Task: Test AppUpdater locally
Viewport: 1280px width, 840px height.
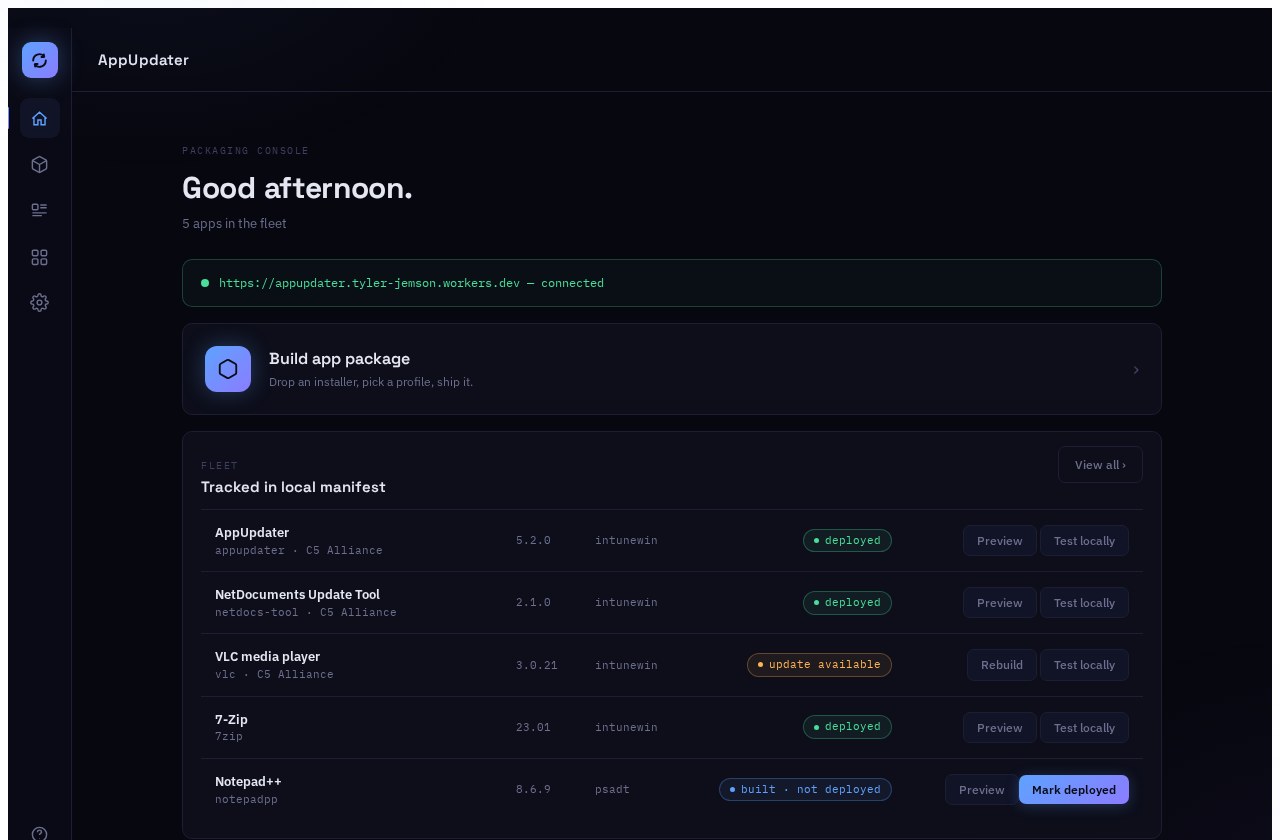Action: pyautogui.click(x=1084, y=541)
